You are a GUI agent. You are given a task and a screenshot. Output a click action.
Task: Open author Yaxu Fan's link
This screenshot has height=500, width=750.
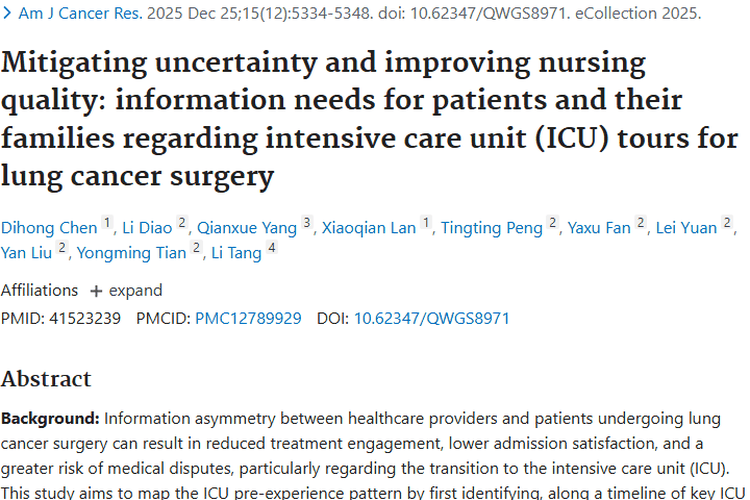tap(599, 227)
